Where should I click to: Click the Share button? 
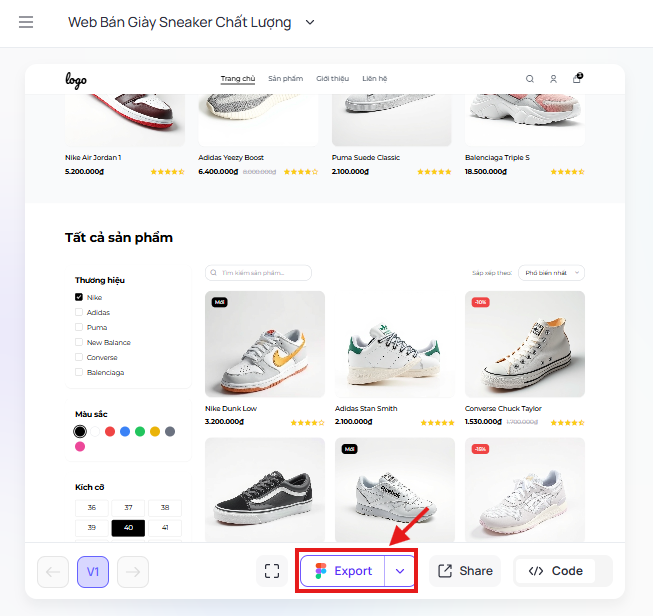coord(465,571)
